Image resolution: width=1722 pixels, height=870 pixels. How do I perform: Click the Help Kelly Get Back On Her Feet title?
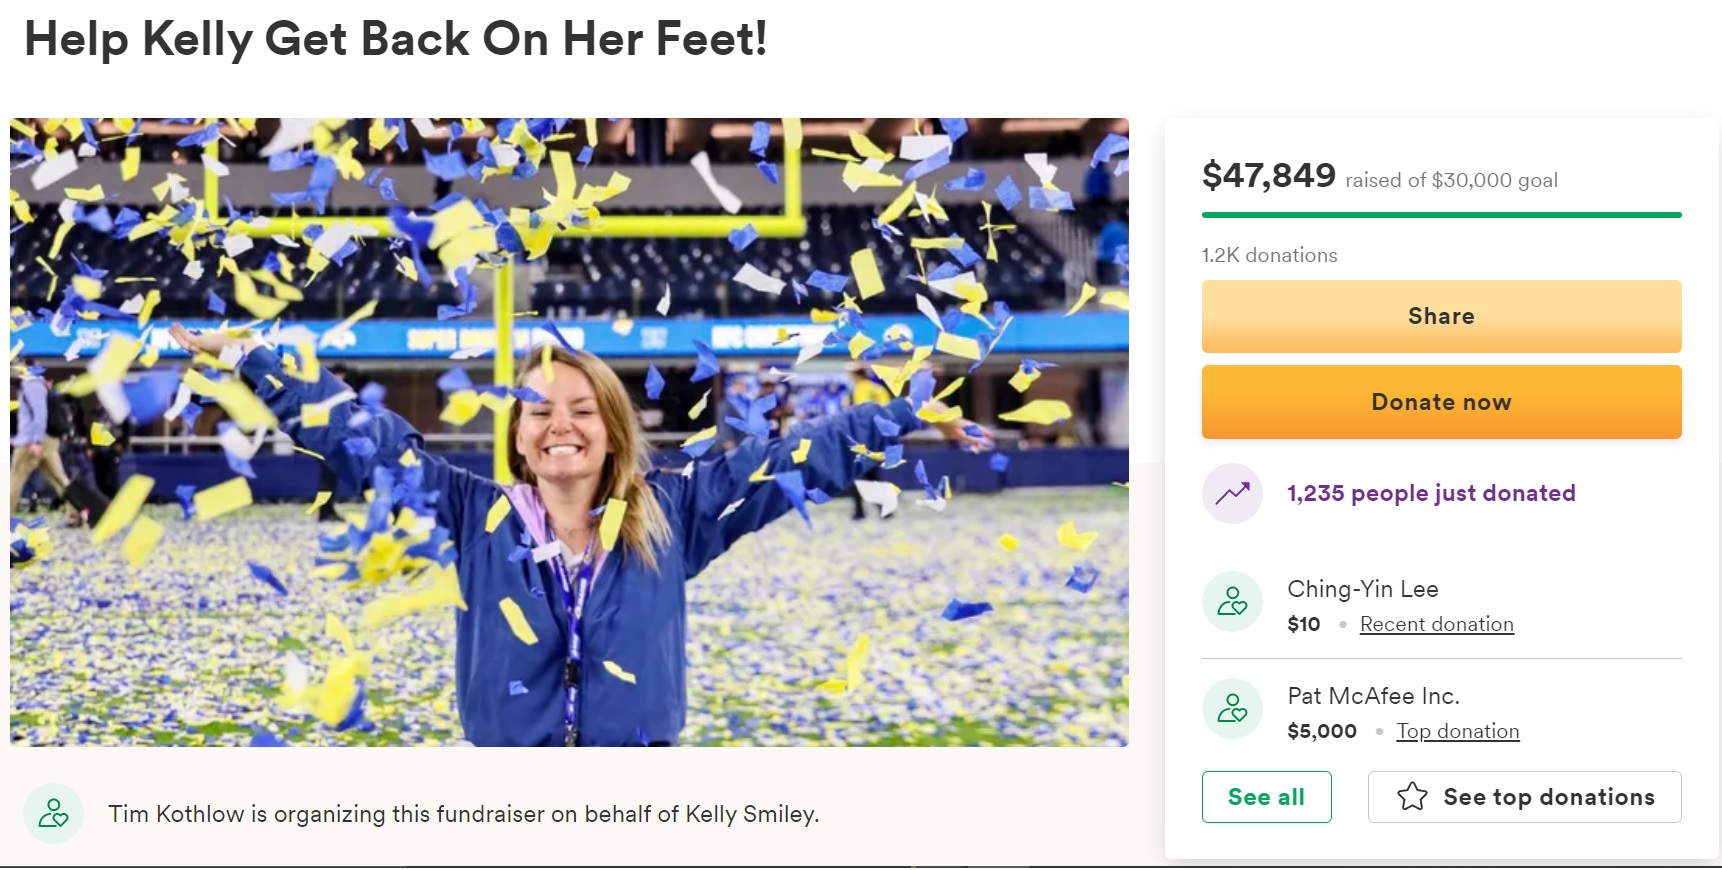395,40
